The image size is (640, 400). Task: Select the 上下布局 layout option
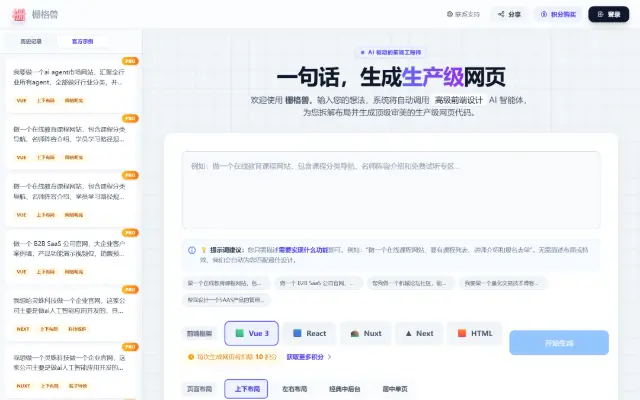[247, 389]
